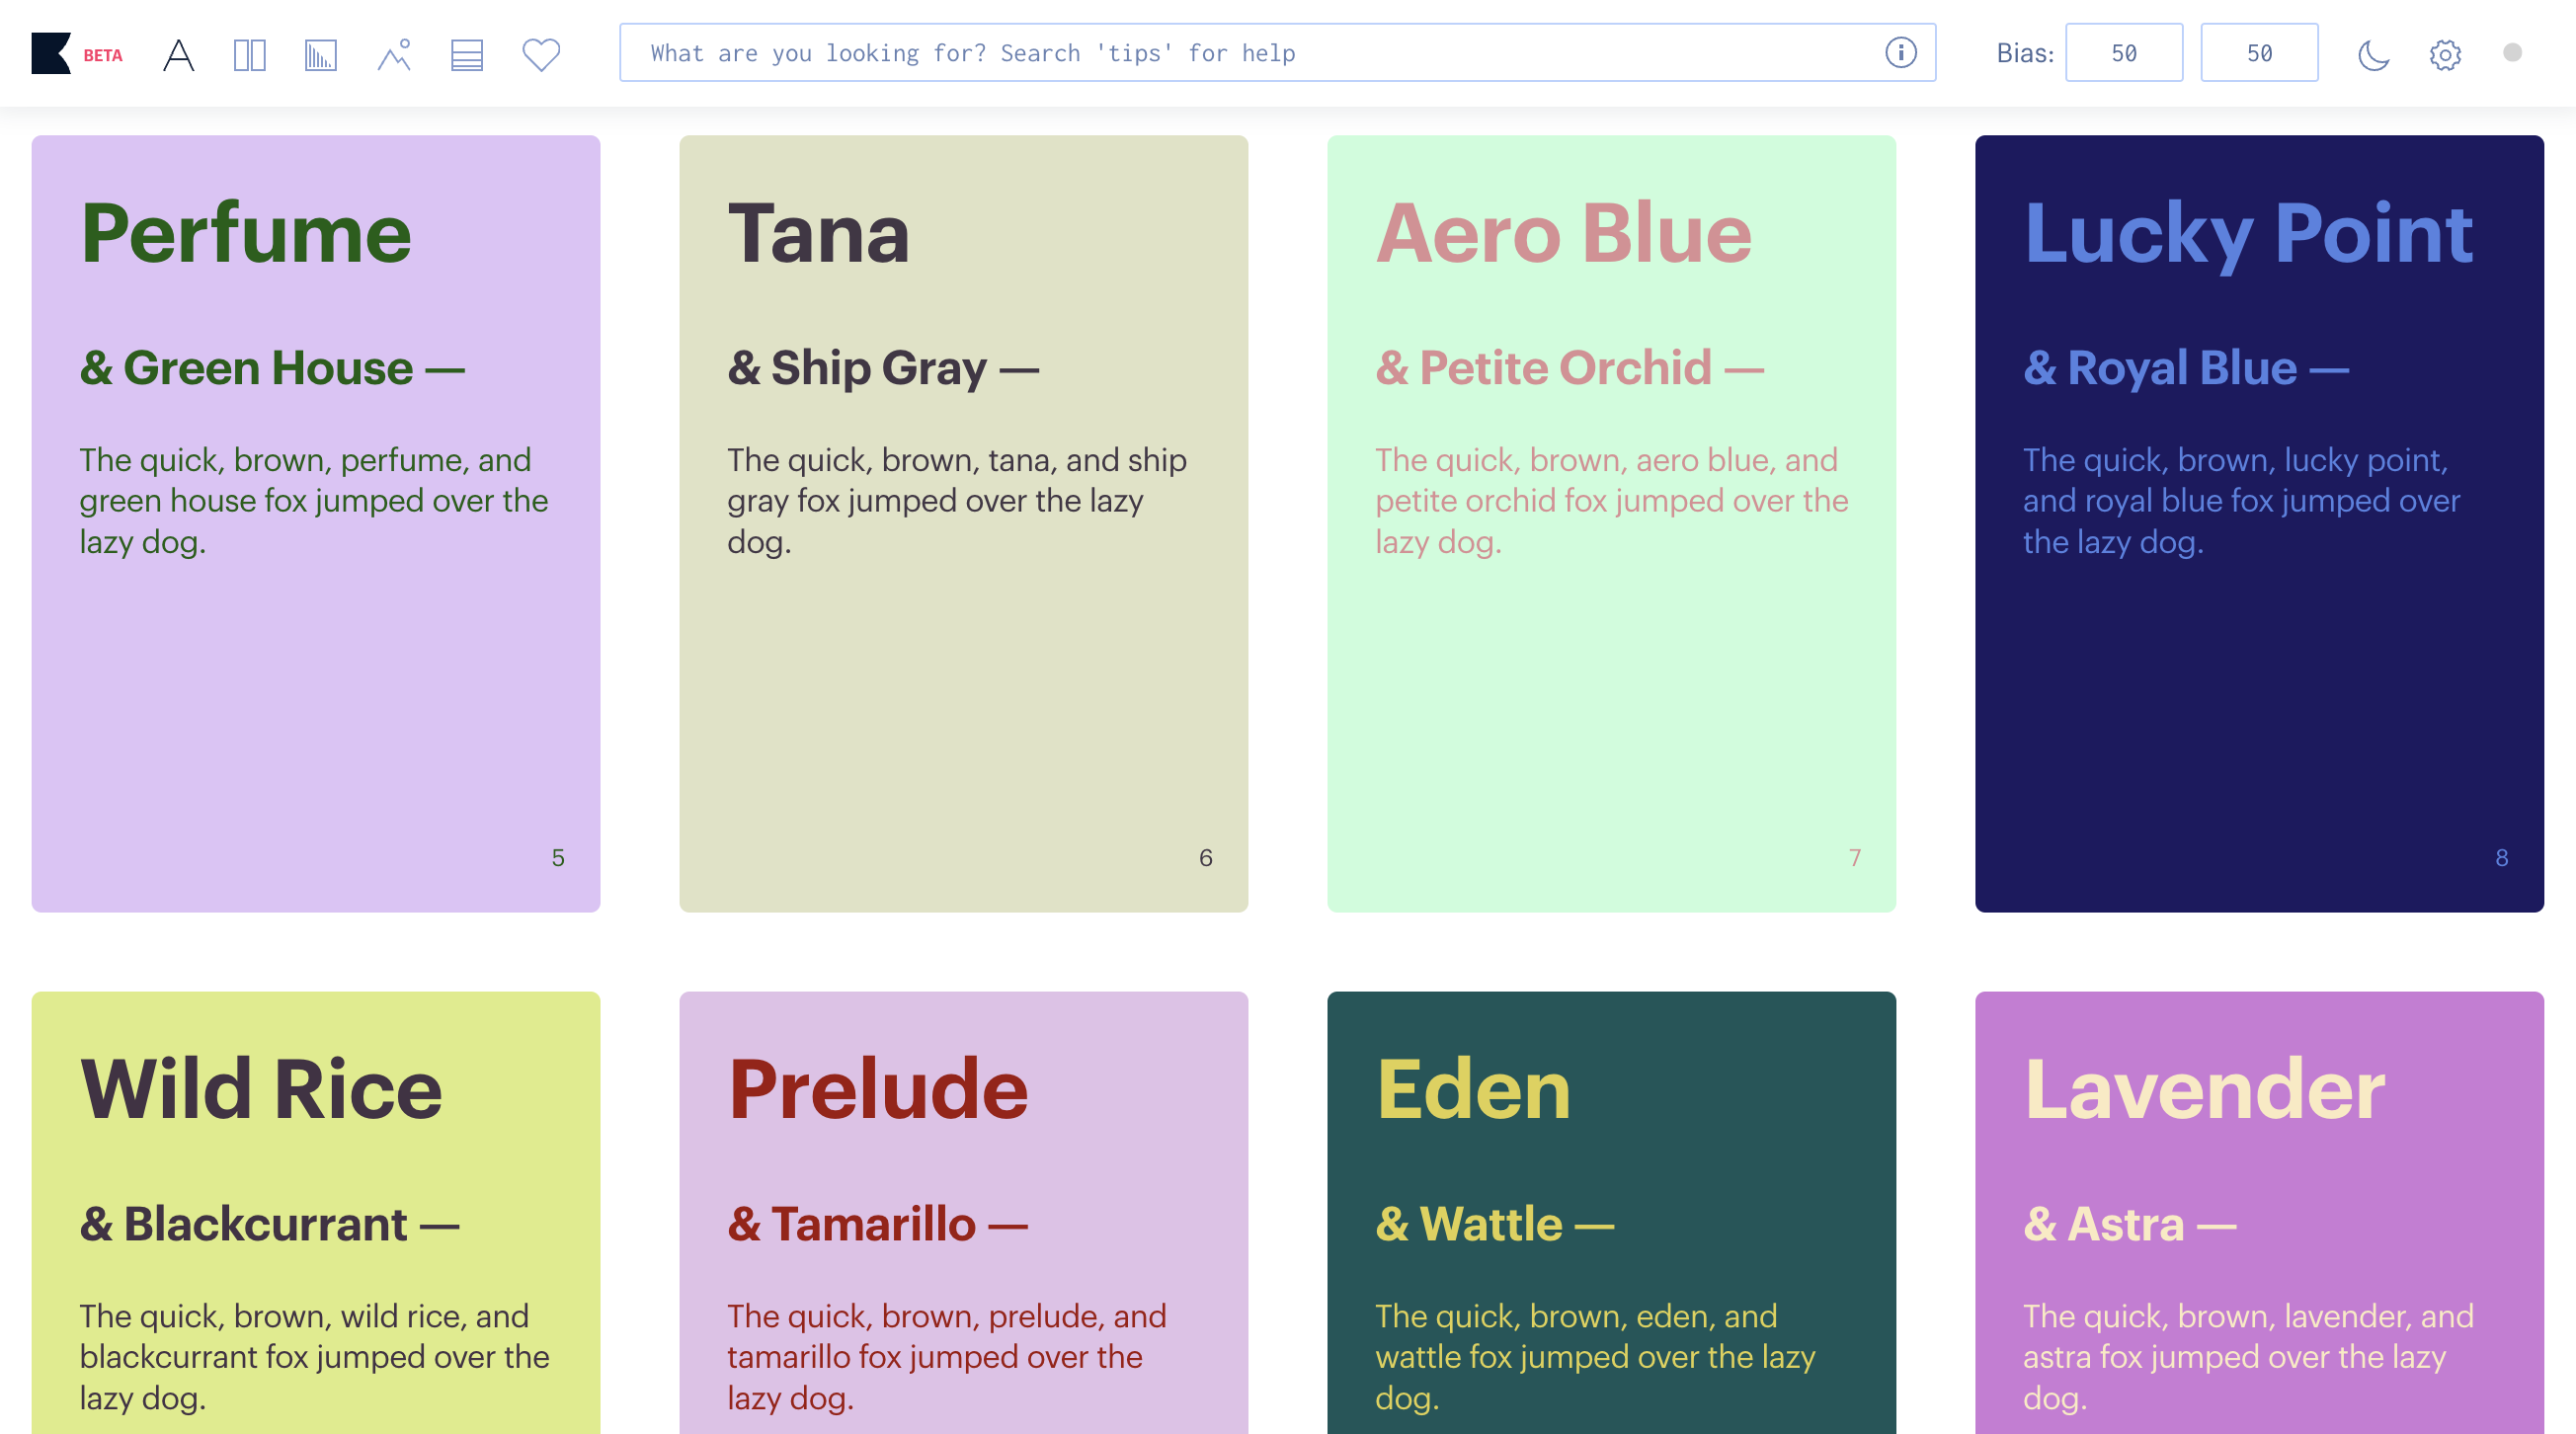Click the gray status dot
Screen dimensions: 2576x1434
coord(2512,52)
